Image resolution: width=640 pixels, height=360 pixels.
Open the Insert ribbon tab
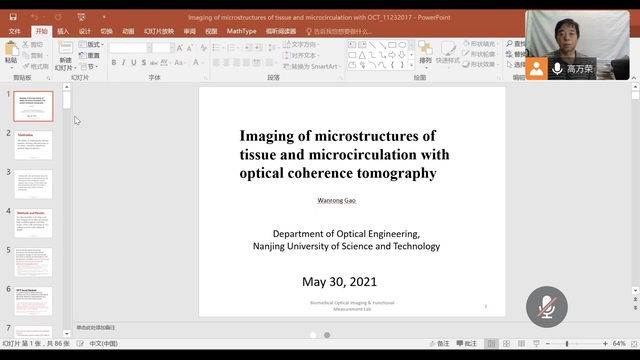click(63, 31)
